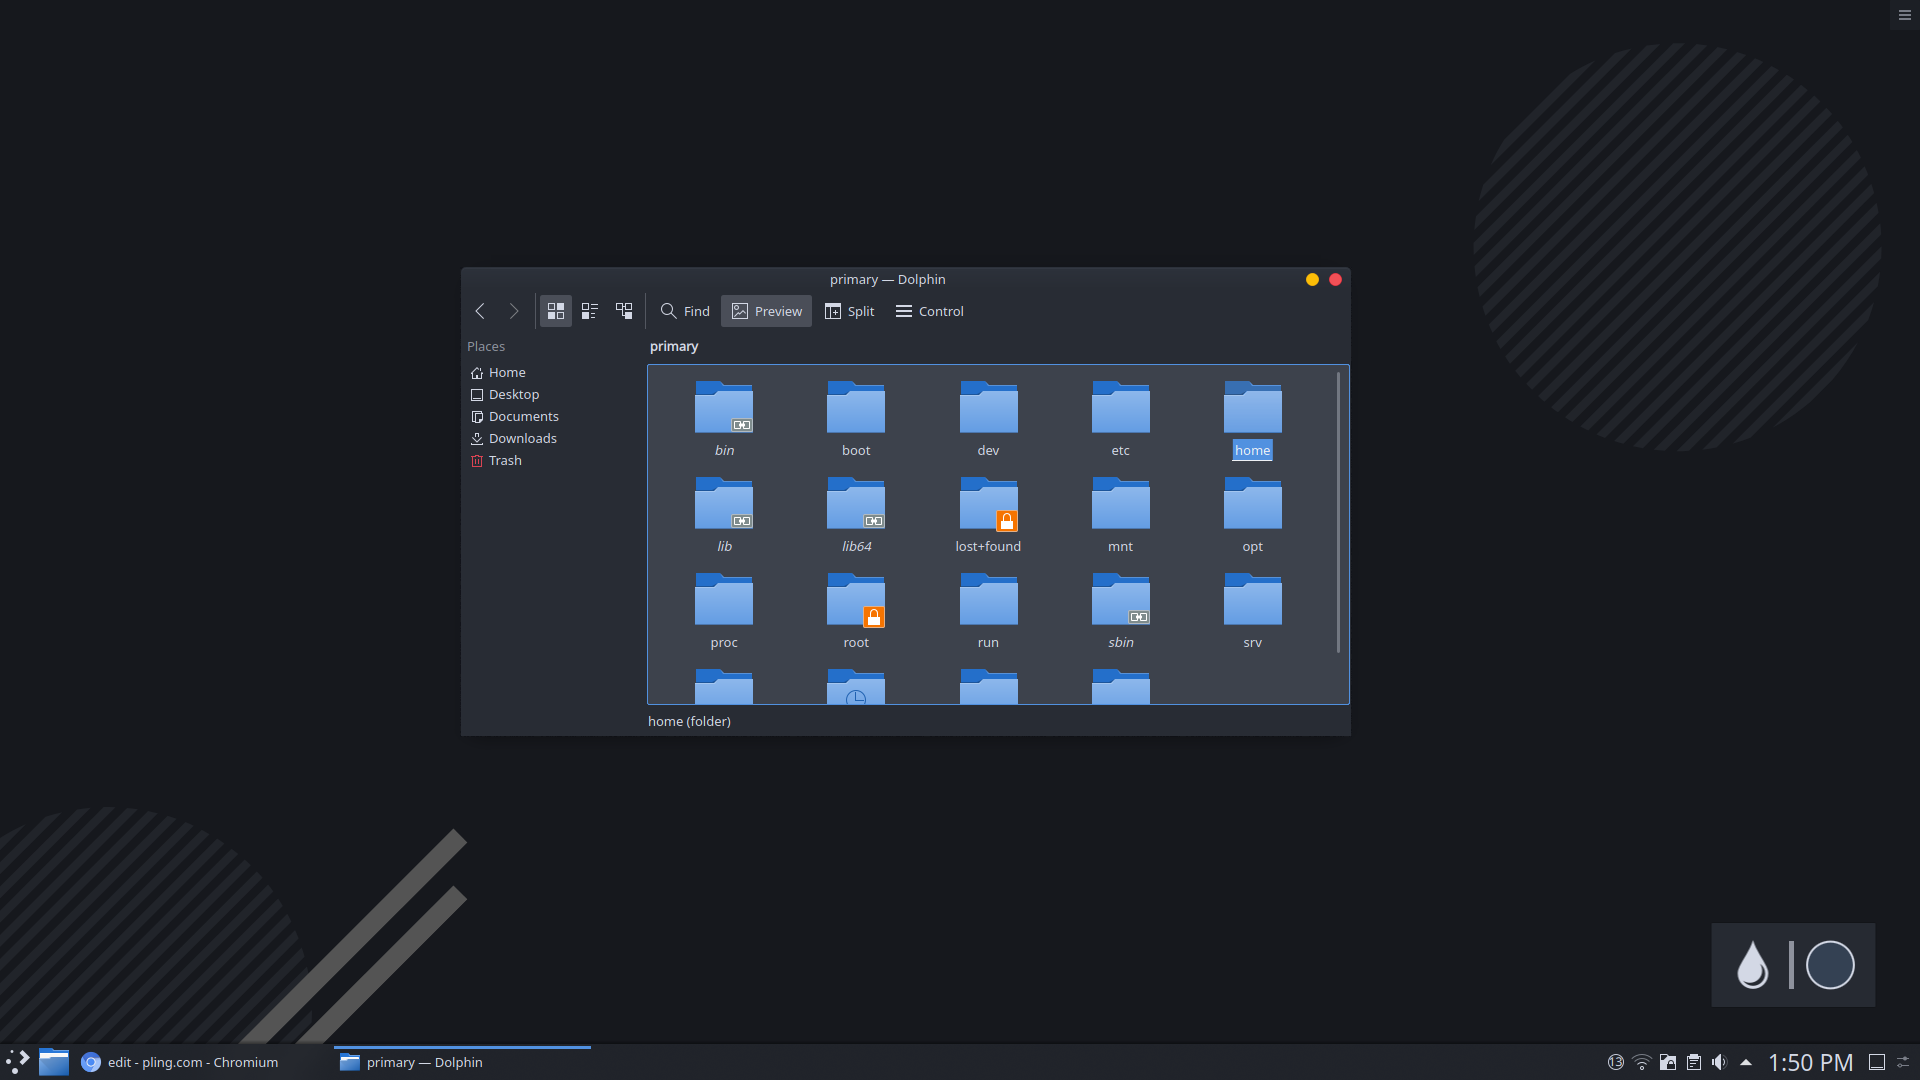Screen dimensions: 1920x1080
Task: Select the home folder icon
Action: (x=1252, y=407)
